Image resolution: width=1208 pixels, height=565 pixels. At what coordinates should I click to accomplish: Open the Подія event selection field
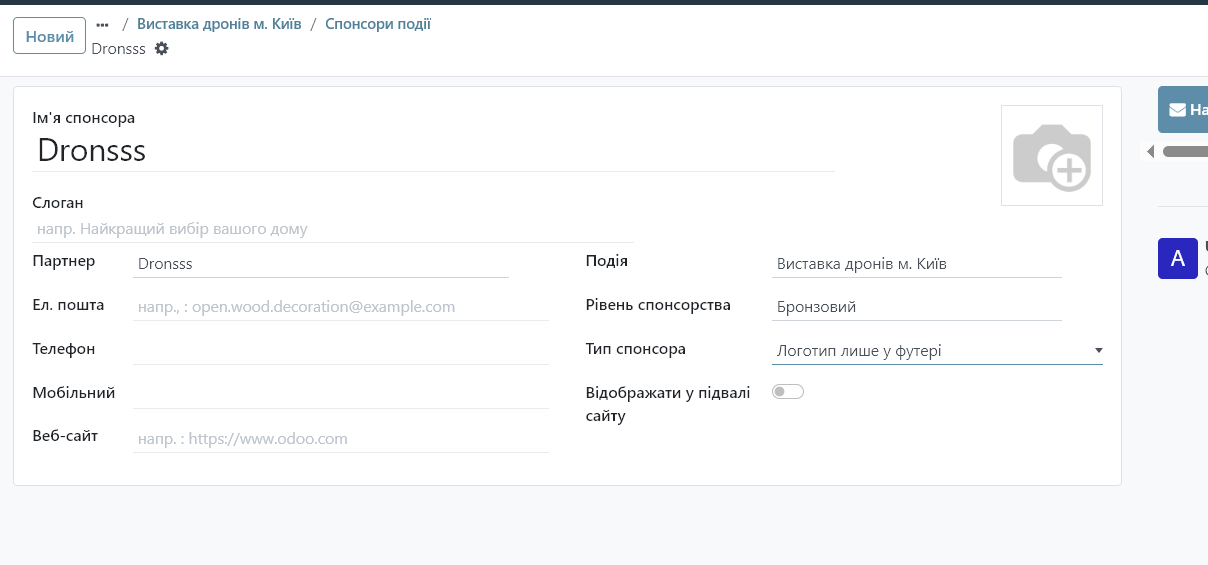[x=916, y=264]
